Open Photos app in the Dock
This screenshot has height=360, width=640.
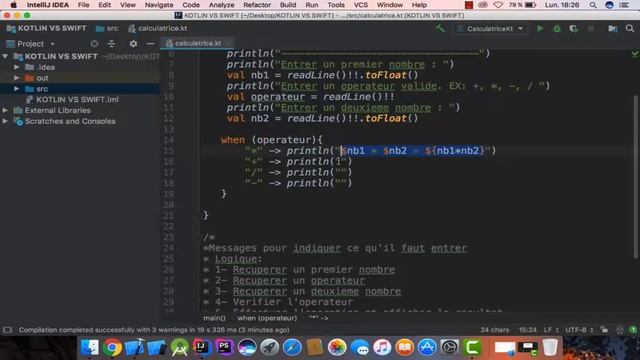337,348
